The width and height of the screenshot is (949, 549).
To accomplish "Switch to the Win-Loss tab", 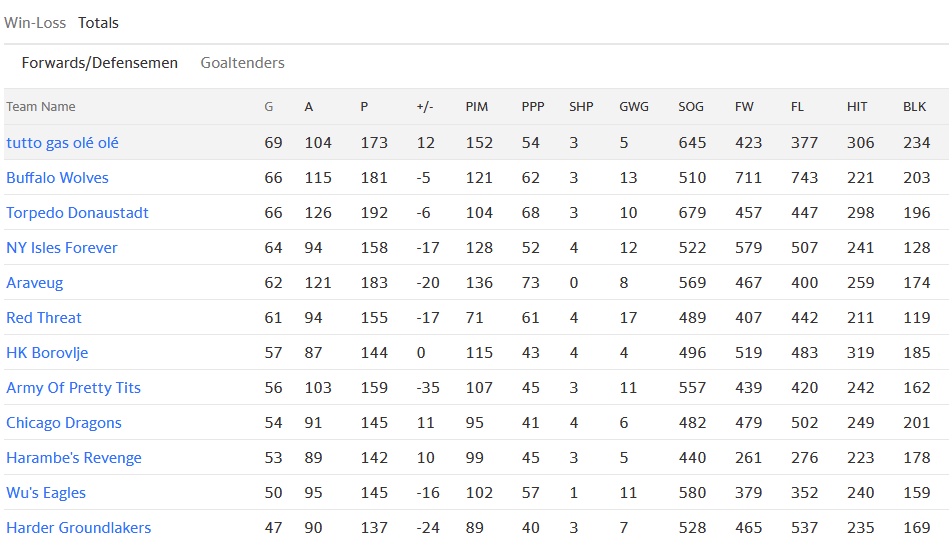I will pos(35,22).
